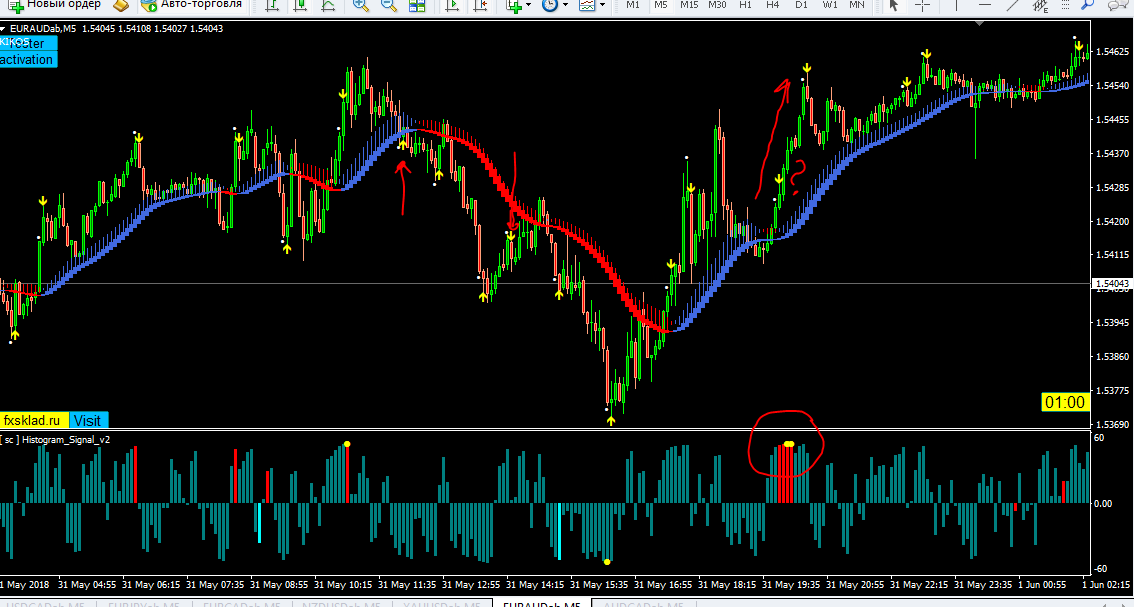Click the EURAUDab,M5 chart title text
The width and height of the screenshot is (1134, 607).
(x=43, y=29)
